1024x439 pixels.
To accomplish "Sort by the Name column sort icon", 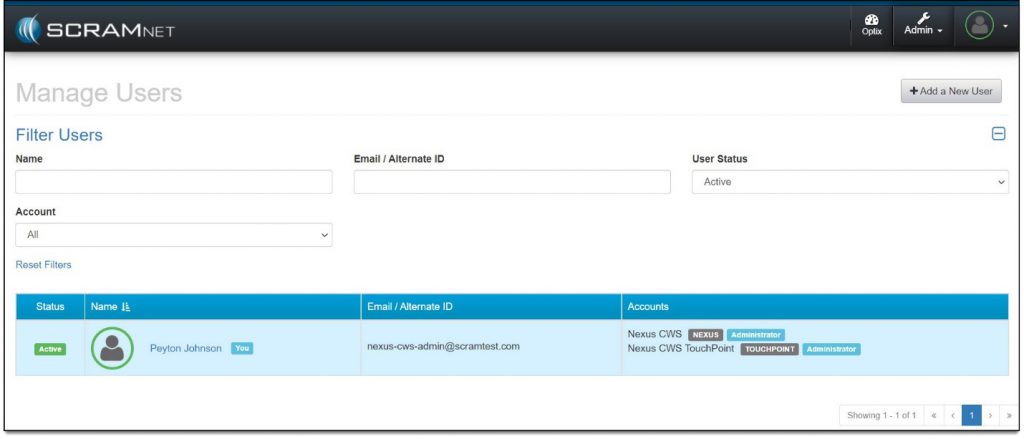I will 126,307.
